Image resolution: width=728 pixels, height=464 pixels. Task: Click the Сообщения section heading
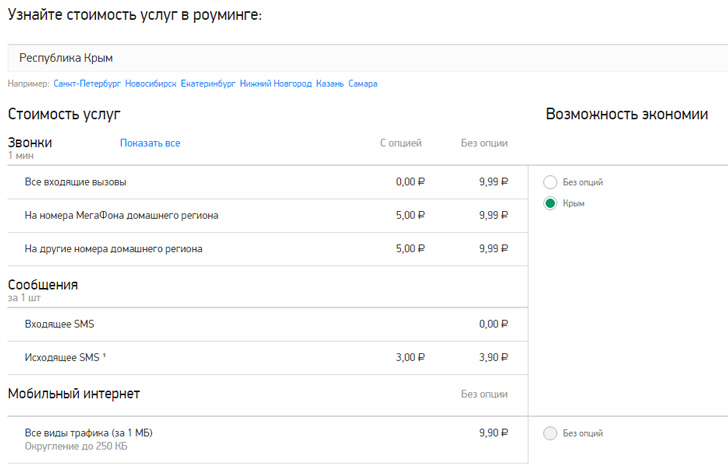[43, 285]
